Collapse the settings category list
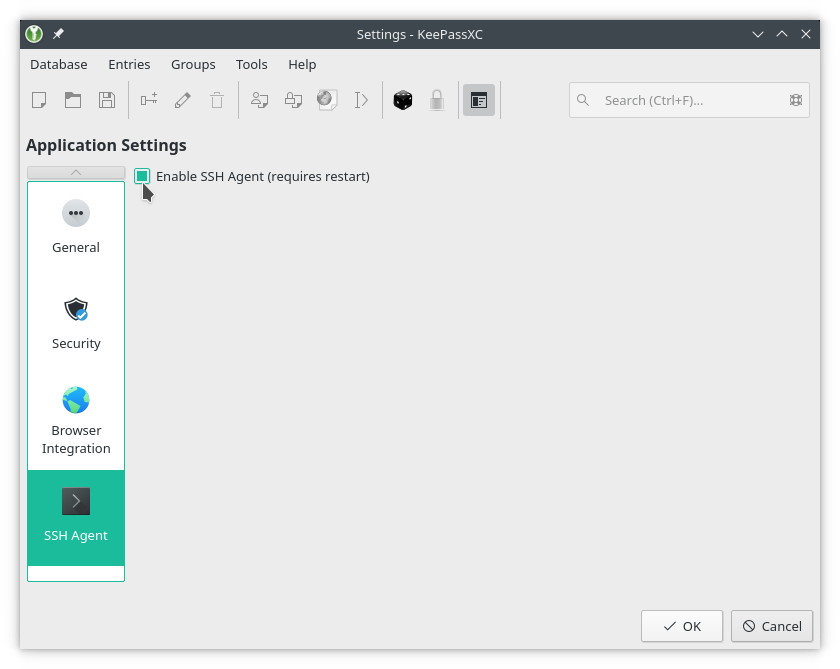Image resolution: width=840 pixels, height=669 pixels. 76,172
